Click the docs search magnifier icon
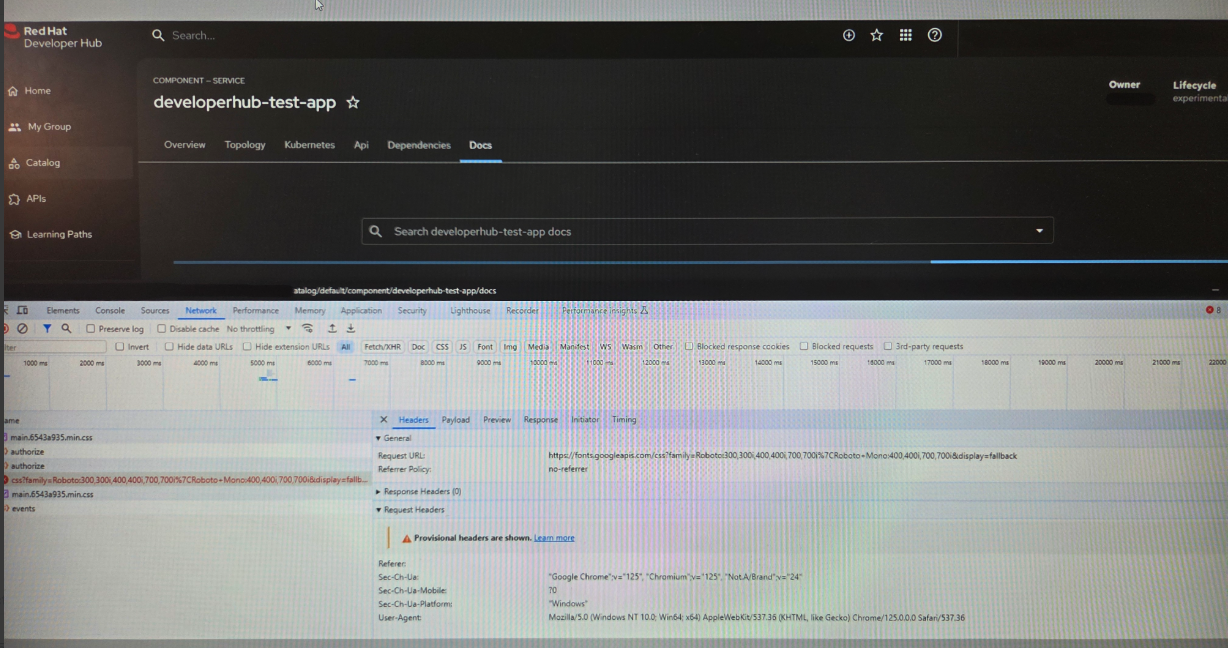The image size is (1228, 648). click(376, 231)
